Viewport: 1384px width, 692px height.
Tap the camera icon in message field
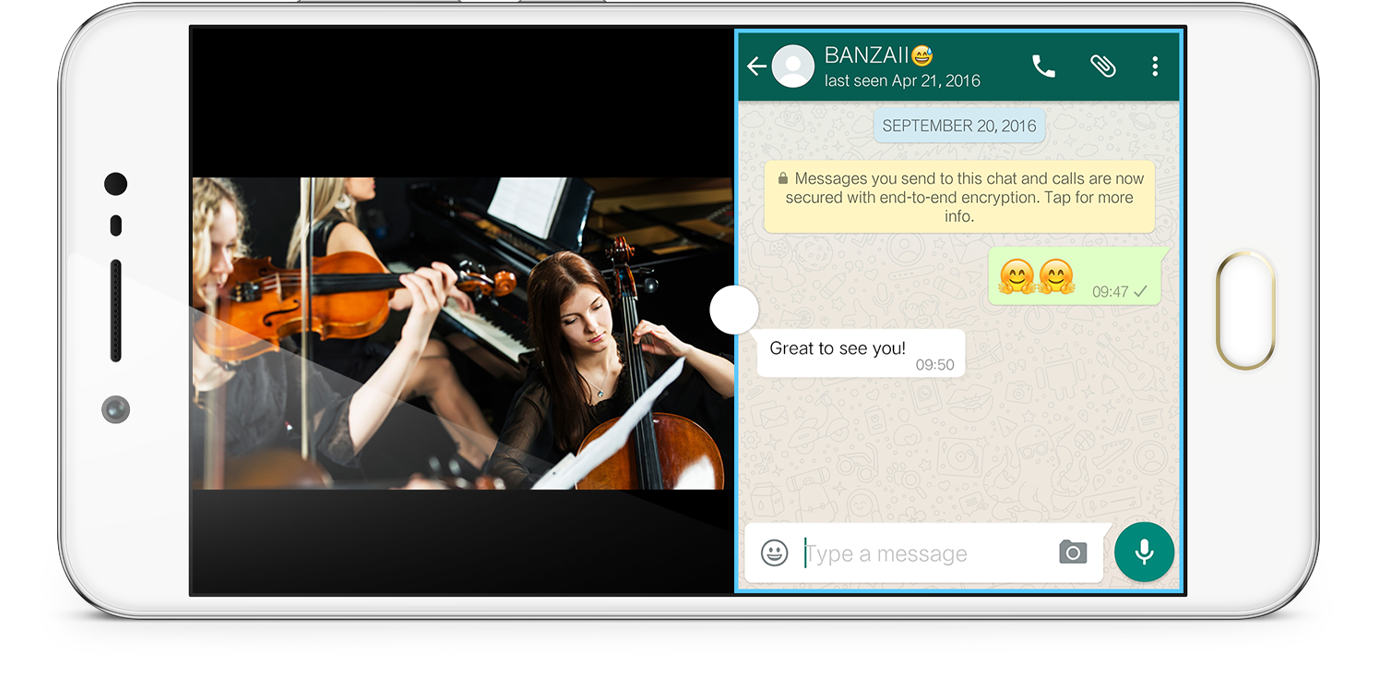coord(1072,552)
